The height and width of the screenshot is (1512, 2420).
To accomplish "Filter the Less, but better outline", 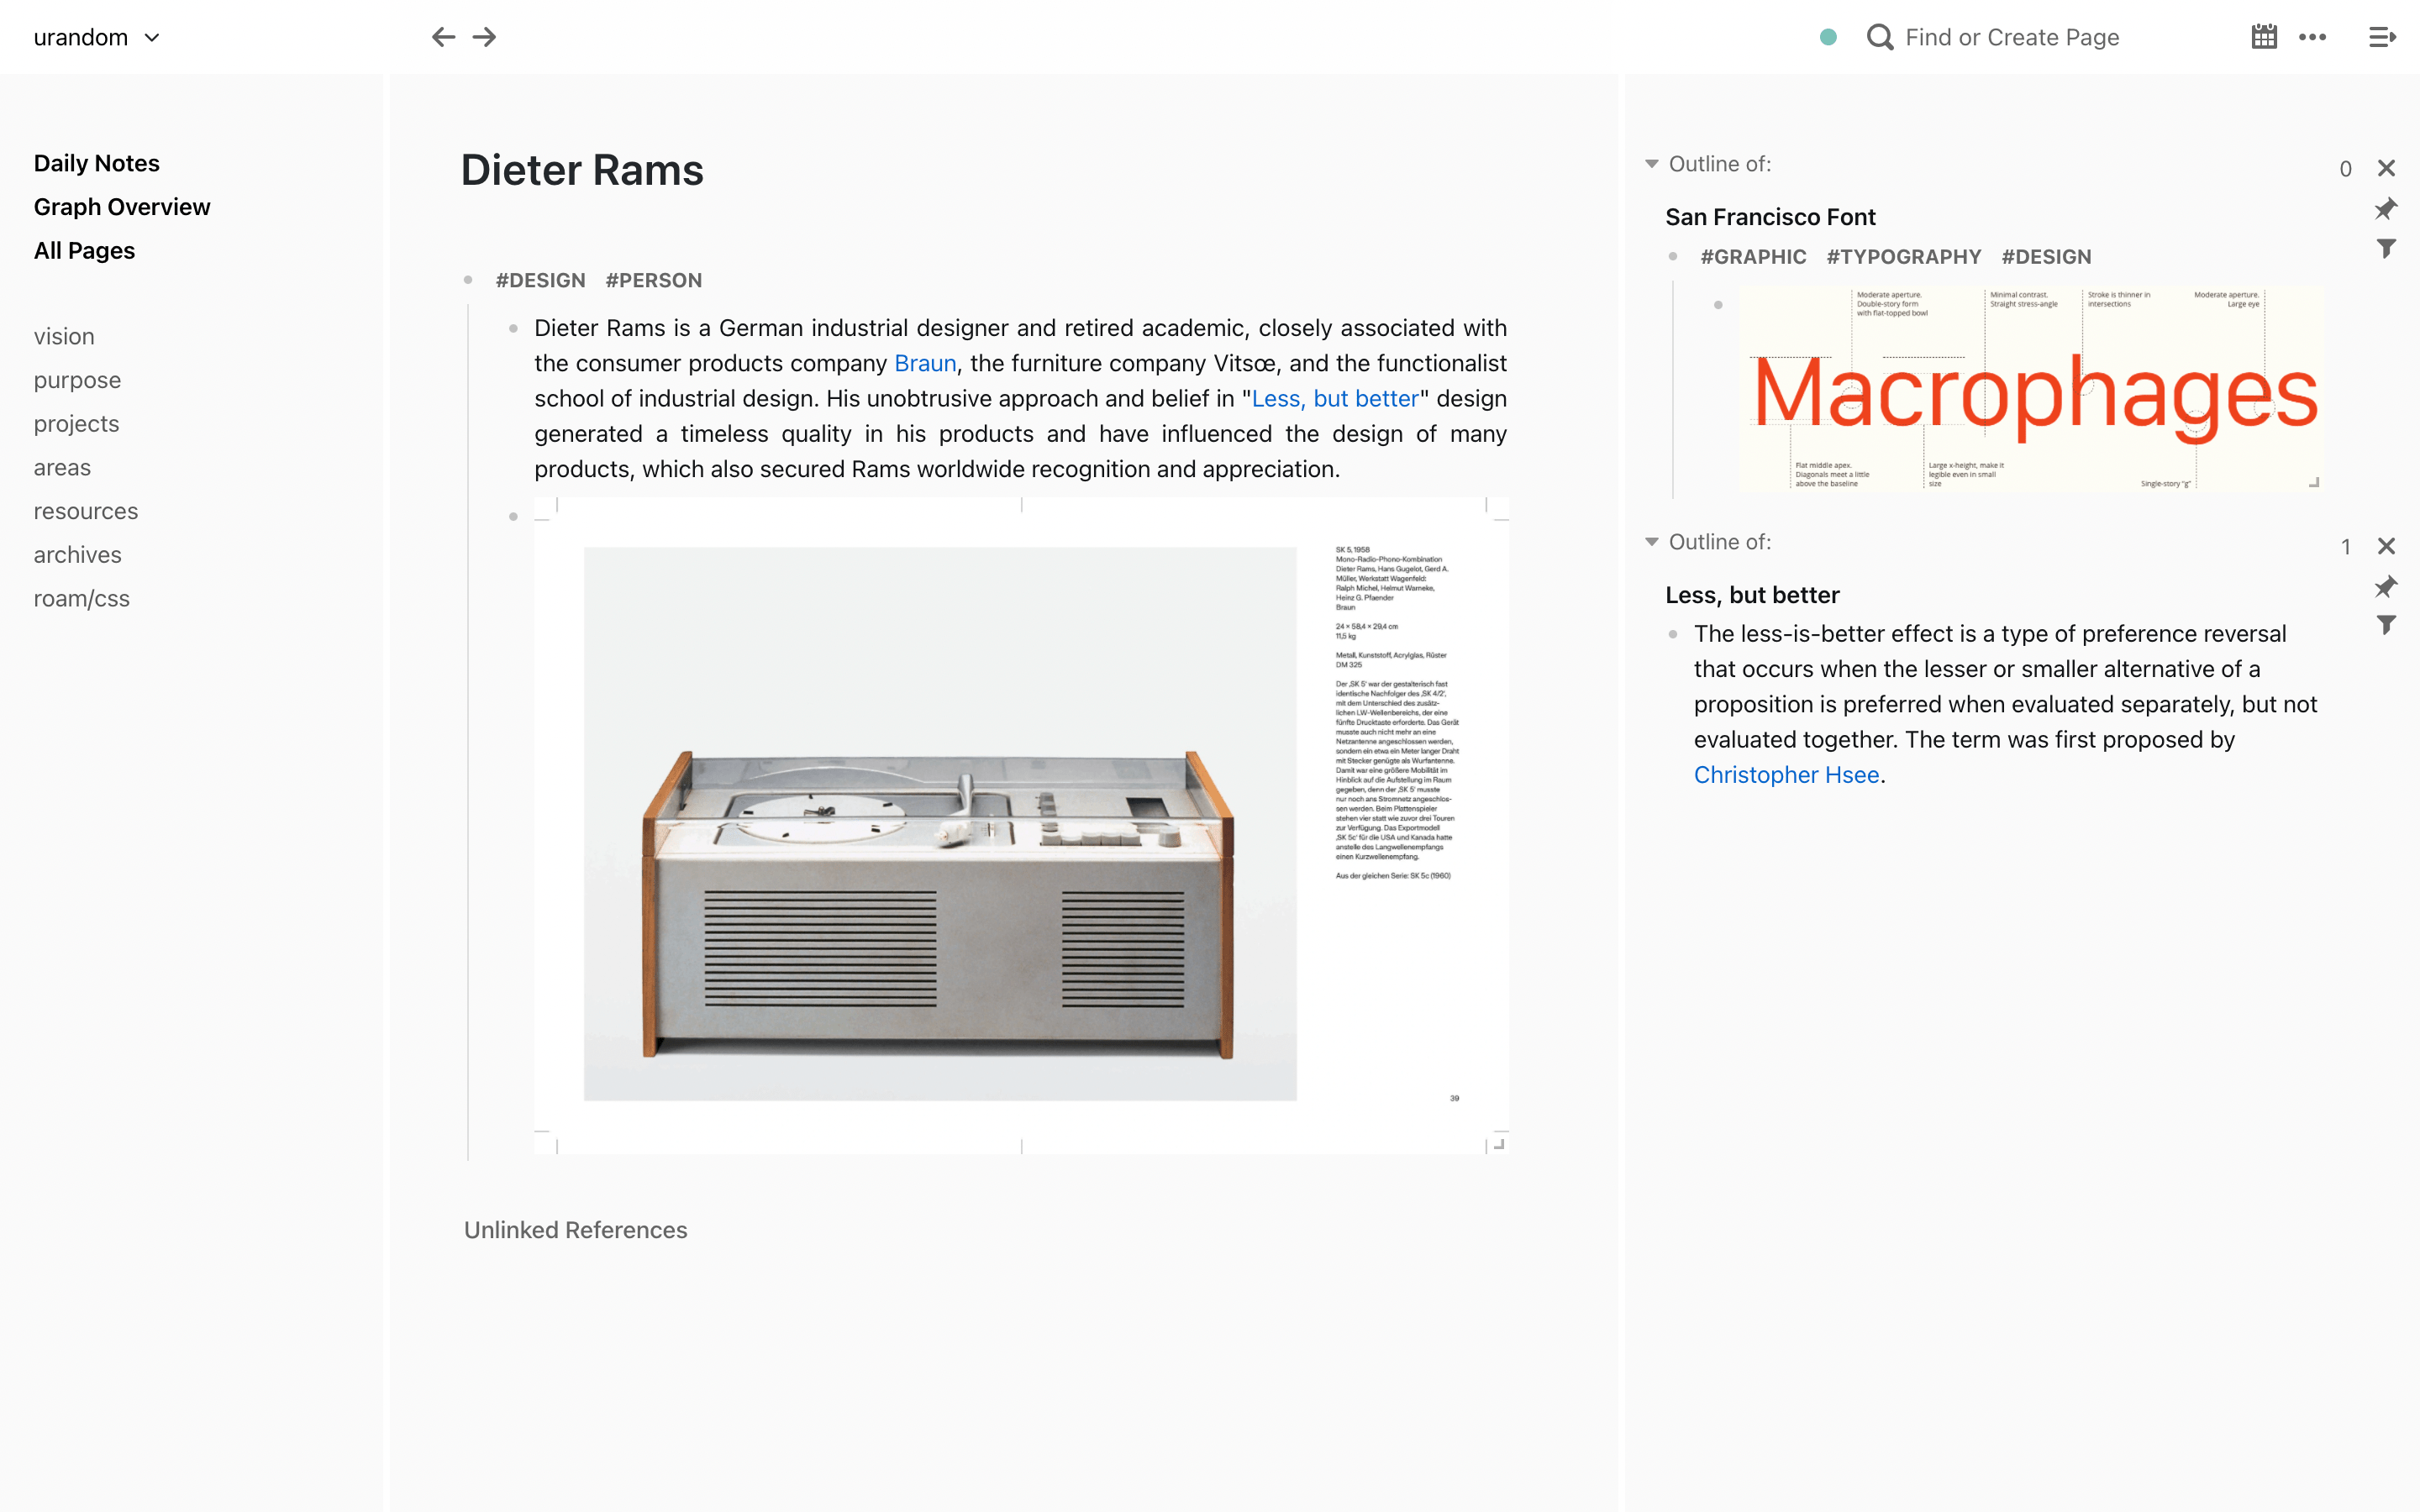I will tap(2386, 625).
